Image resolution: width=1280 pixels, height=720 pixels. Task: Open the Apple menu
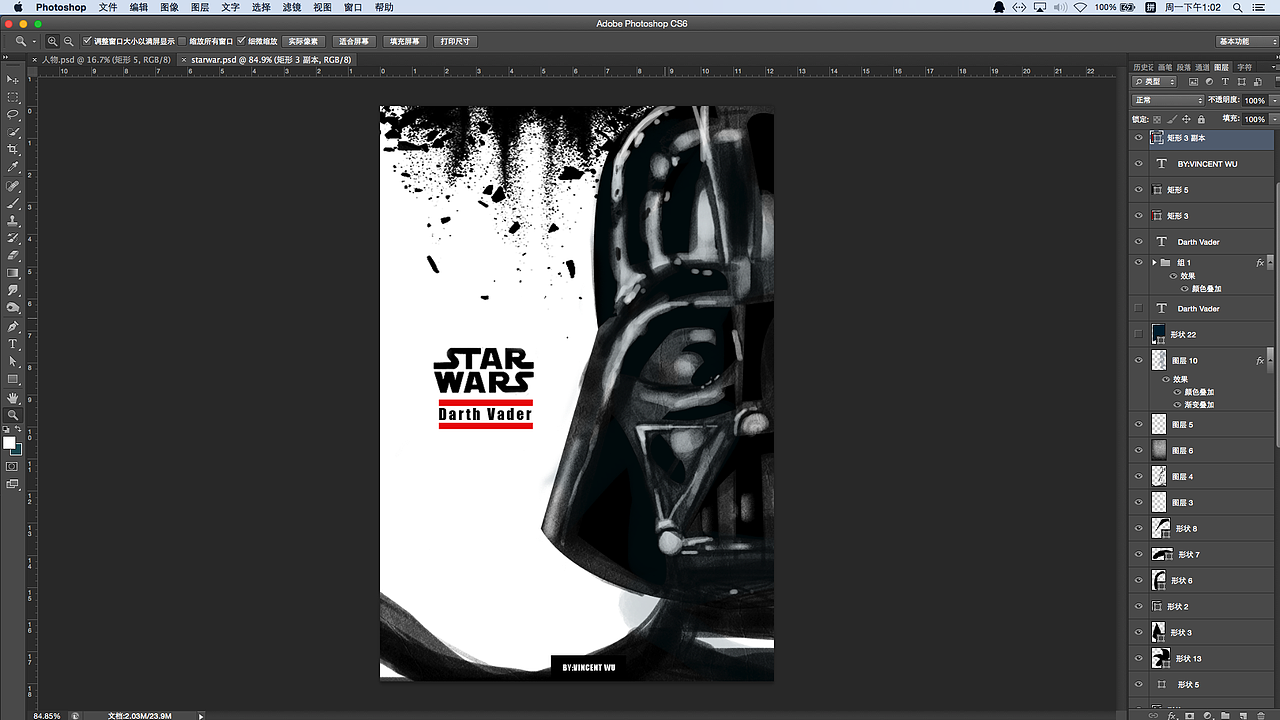[17, 7]
